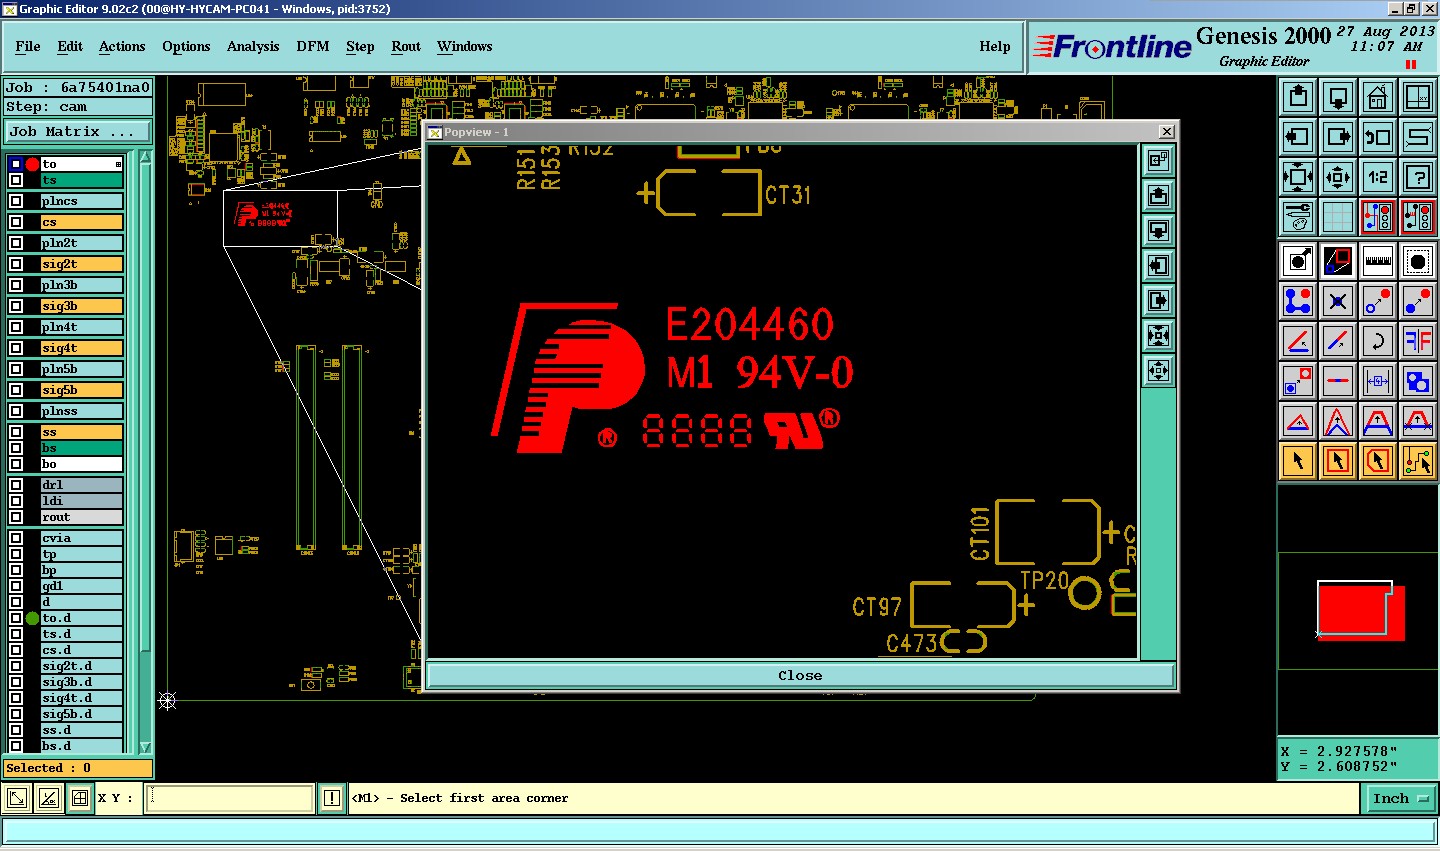
Task: Select the cvia layer name
Action: (81, 538)
